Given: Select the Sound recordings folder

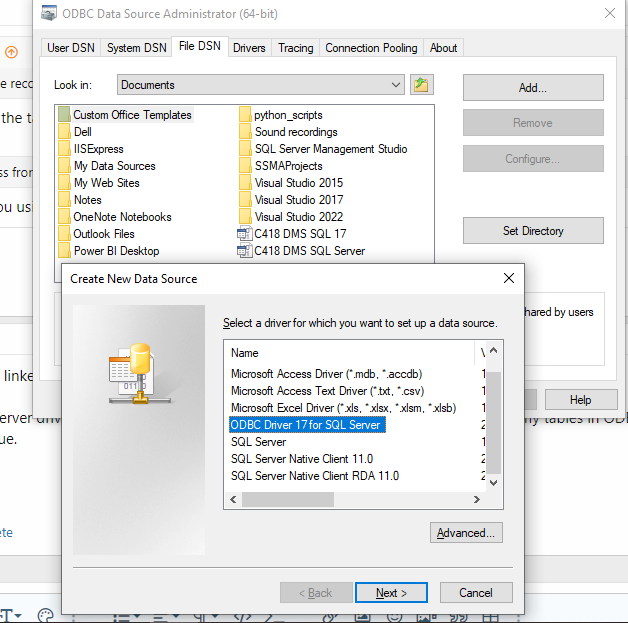Looking at the screenshot, I should [289, 132].
